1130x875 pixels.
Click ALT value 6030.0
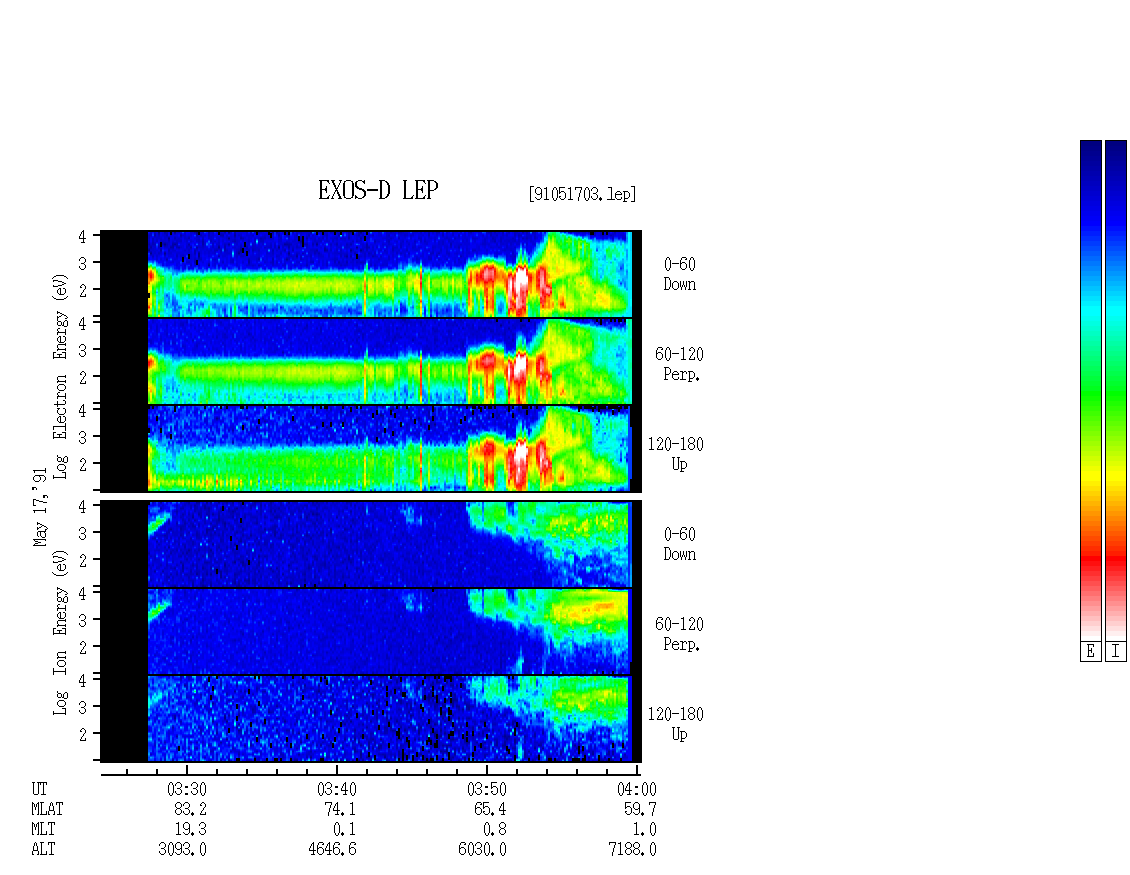482,849
